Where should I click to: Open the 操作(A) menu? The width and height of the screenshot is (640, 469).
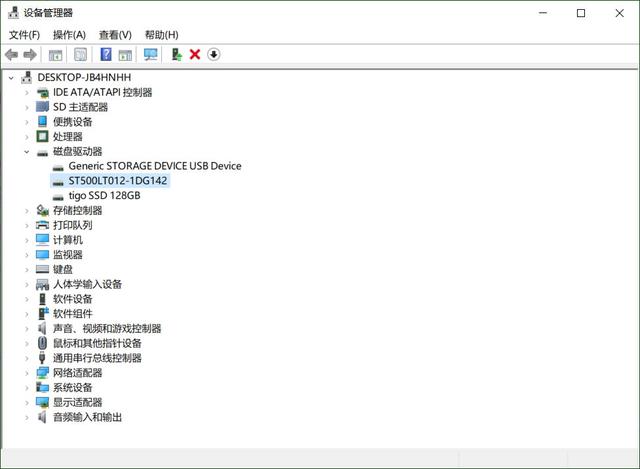tap(69, 34)
